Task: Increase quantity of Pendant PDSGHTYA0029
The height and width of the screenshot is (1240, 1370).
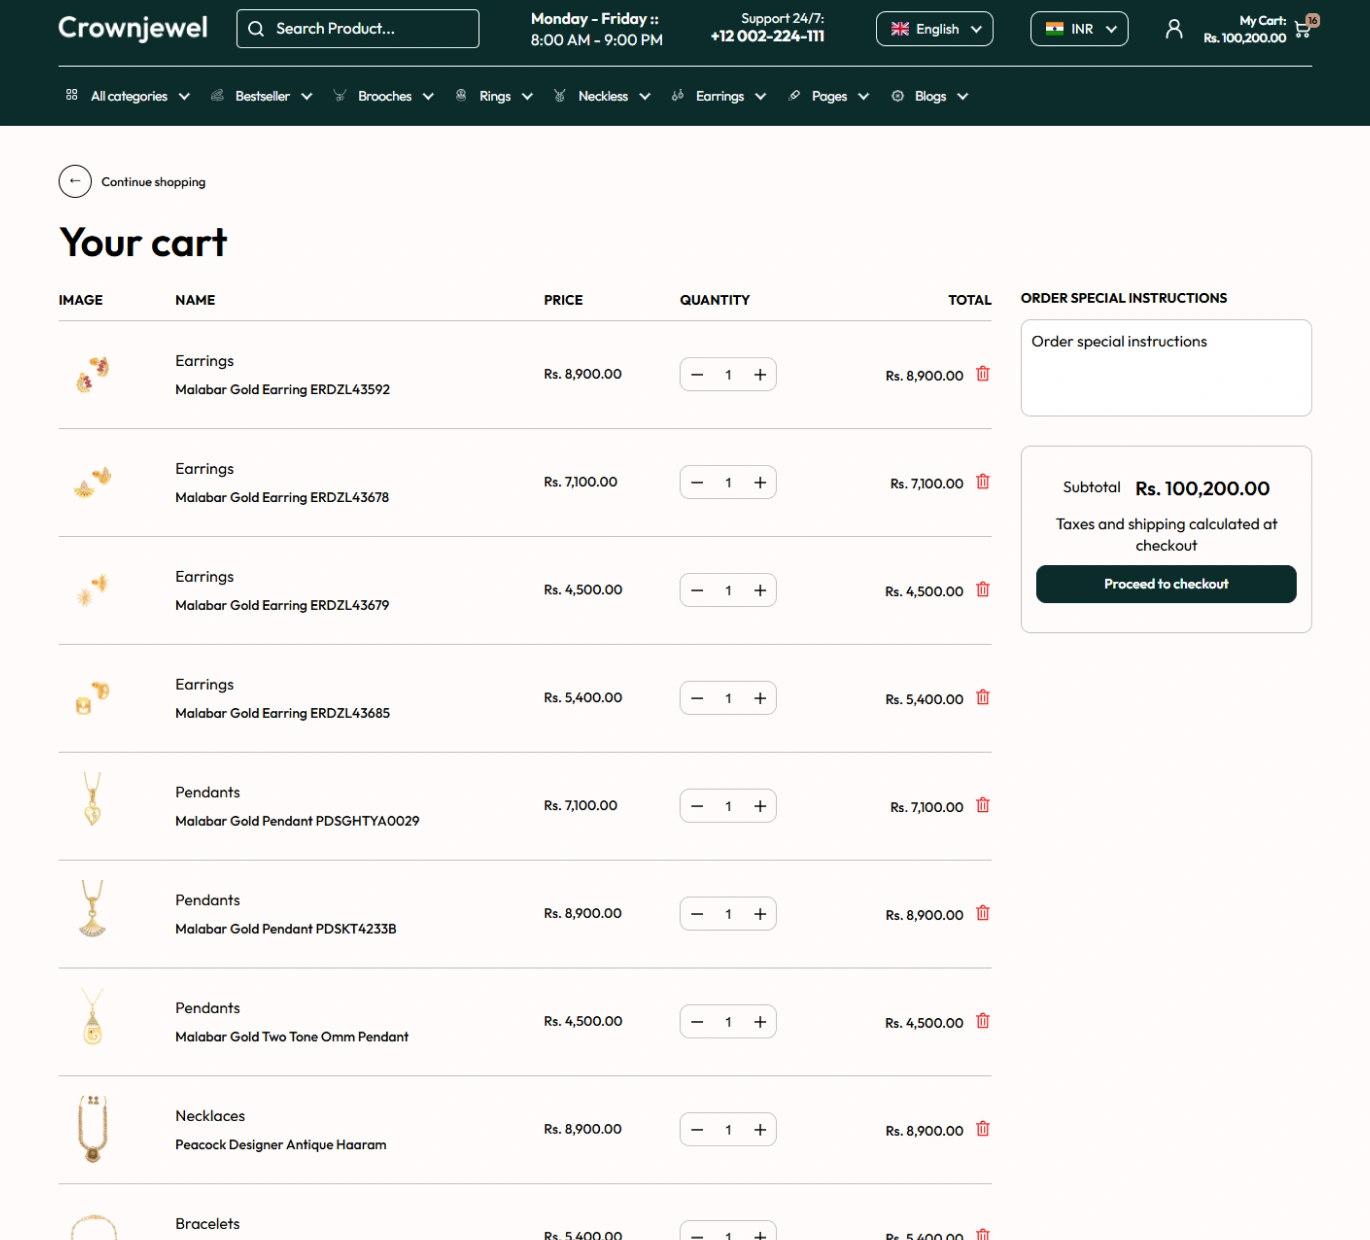Action: click(760, 807)
